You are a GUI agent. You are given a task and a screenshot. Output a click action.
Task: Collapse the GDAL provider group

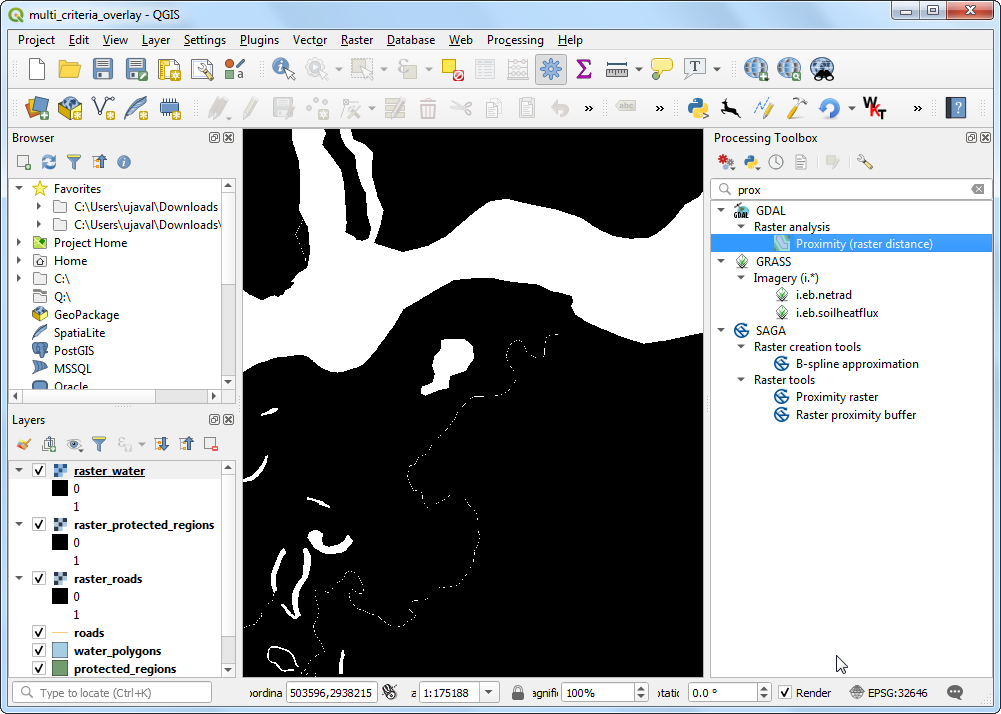(x=721, y=211)
